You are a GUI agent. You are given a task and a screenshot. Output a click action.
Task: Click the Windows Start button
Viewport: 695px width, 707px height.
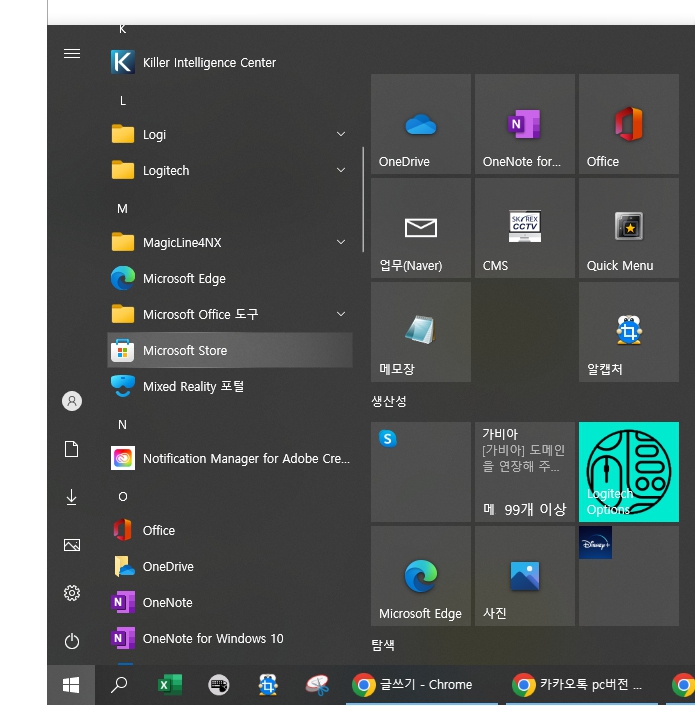(71, 685)
